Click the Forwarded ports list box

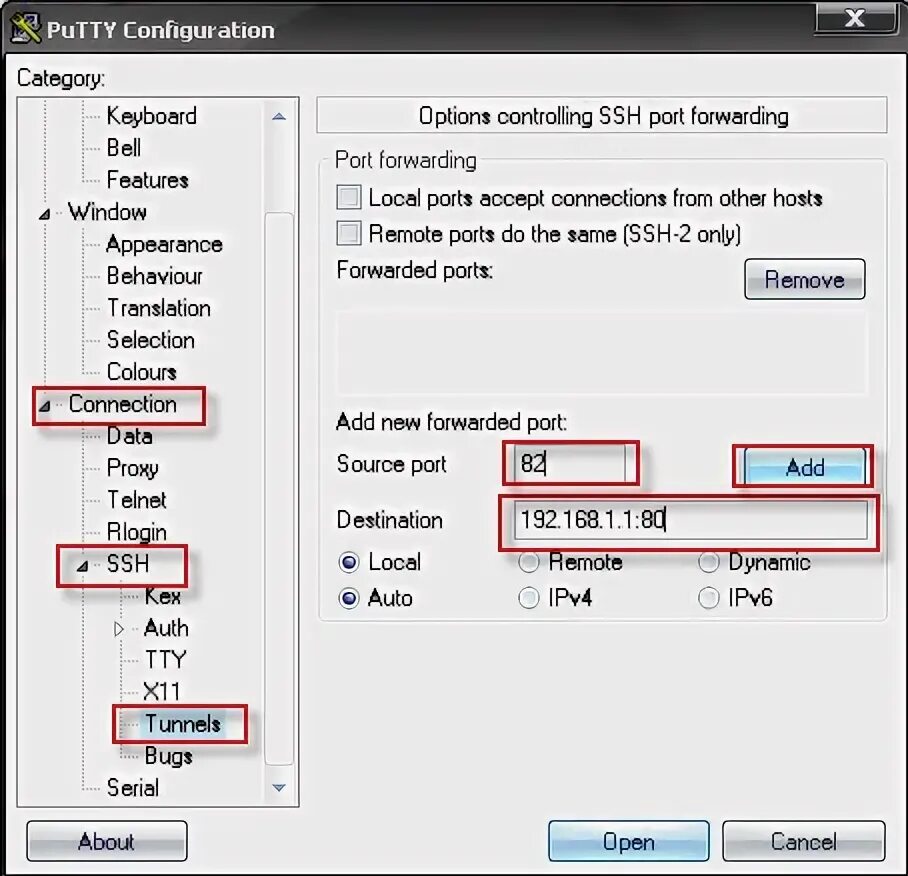602,353
